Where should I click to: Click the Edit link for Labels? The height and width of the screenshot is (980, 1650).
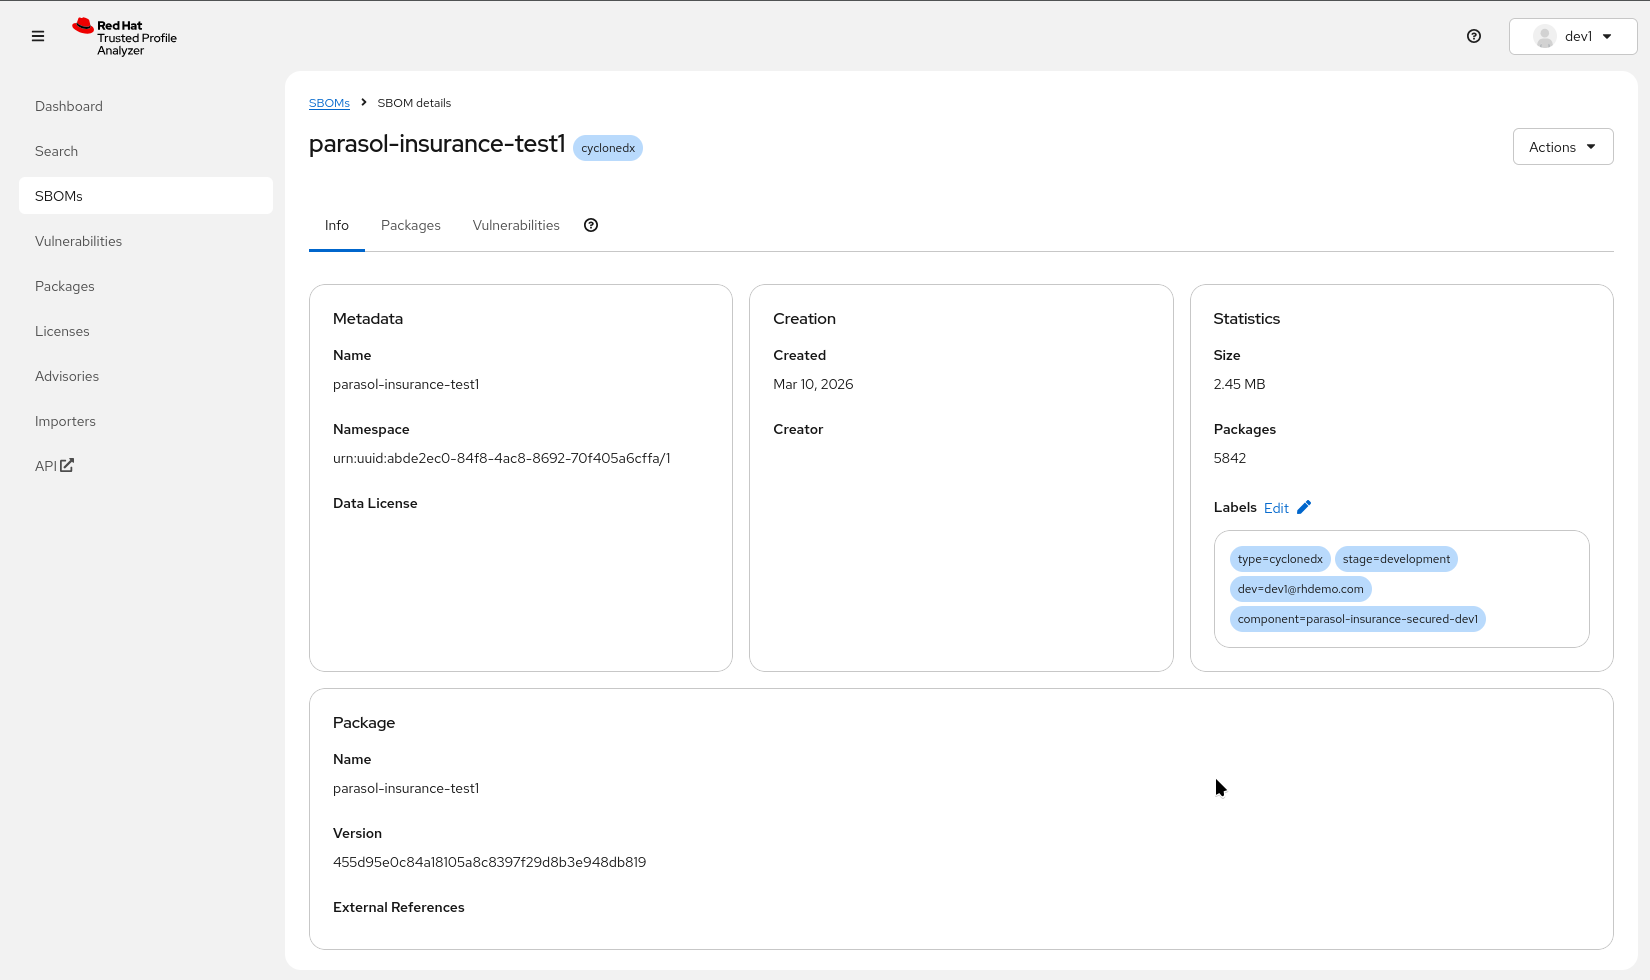(1277, 507)
